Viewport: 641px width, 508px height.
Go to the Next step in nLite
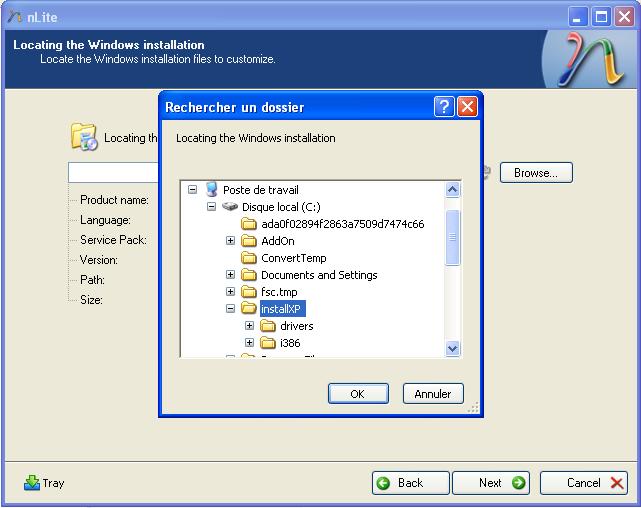pyautogui.click(x=491, y=483)
